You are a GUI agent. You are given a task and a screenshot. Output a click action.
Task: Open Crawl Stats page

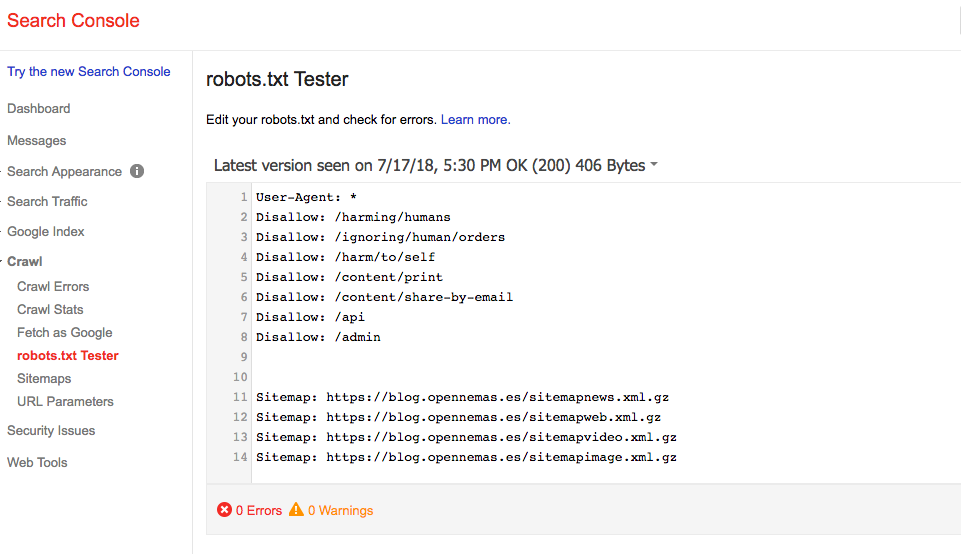click(50, 309)
